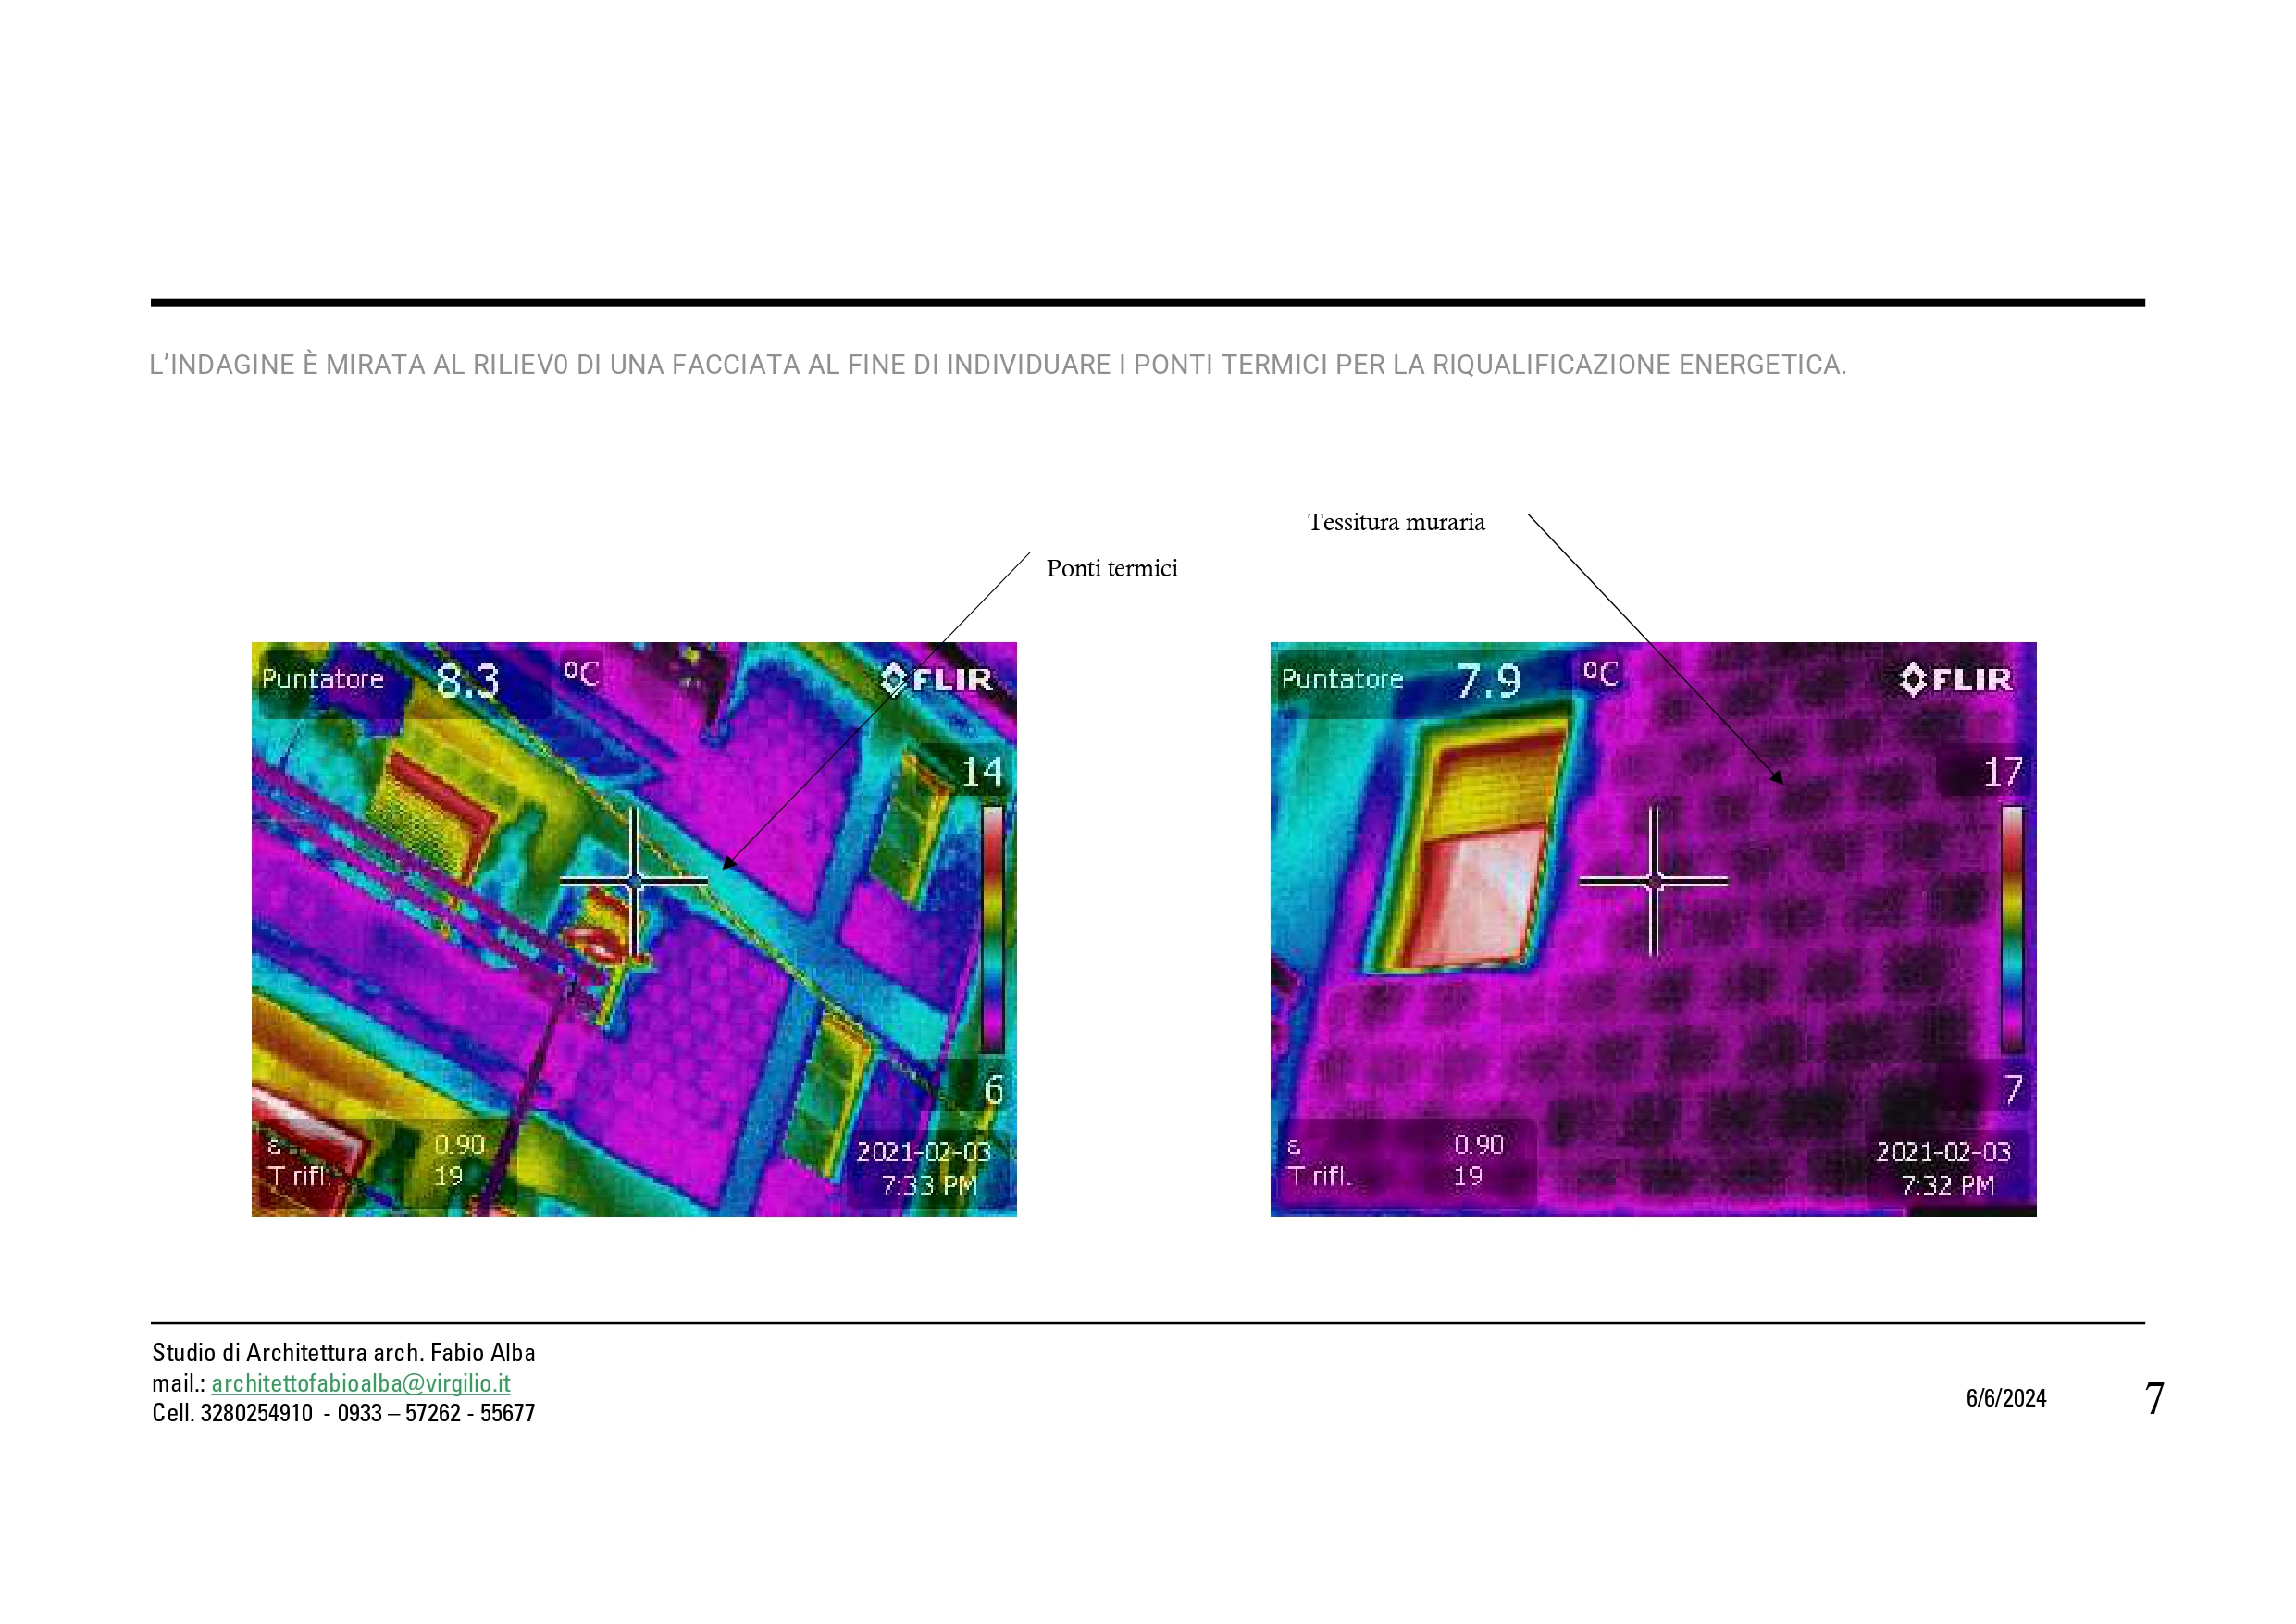Click the 'T rifl.' label in the right image

coord(1319,1176)
